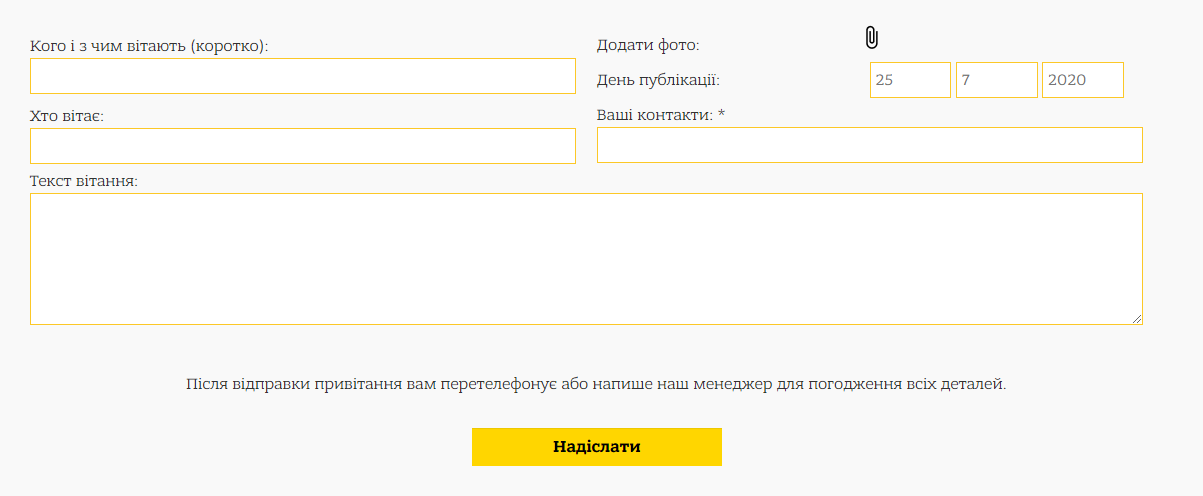The width and height of the screenshot is (1203, 496).
Task: Click the 'Додати фото:' label
Action: 648,45
